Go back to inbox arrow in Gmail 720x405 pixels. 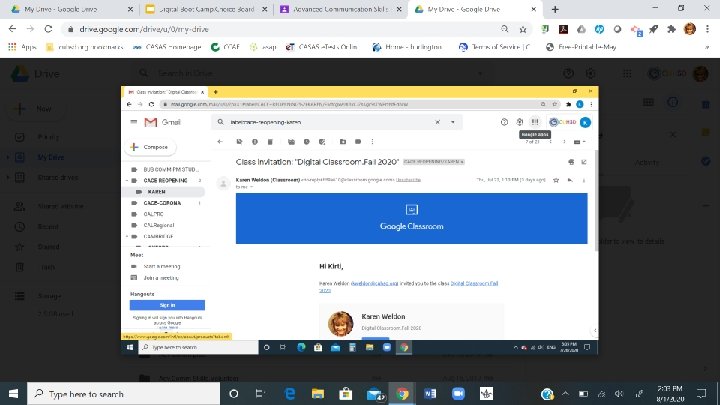[220, 142]
